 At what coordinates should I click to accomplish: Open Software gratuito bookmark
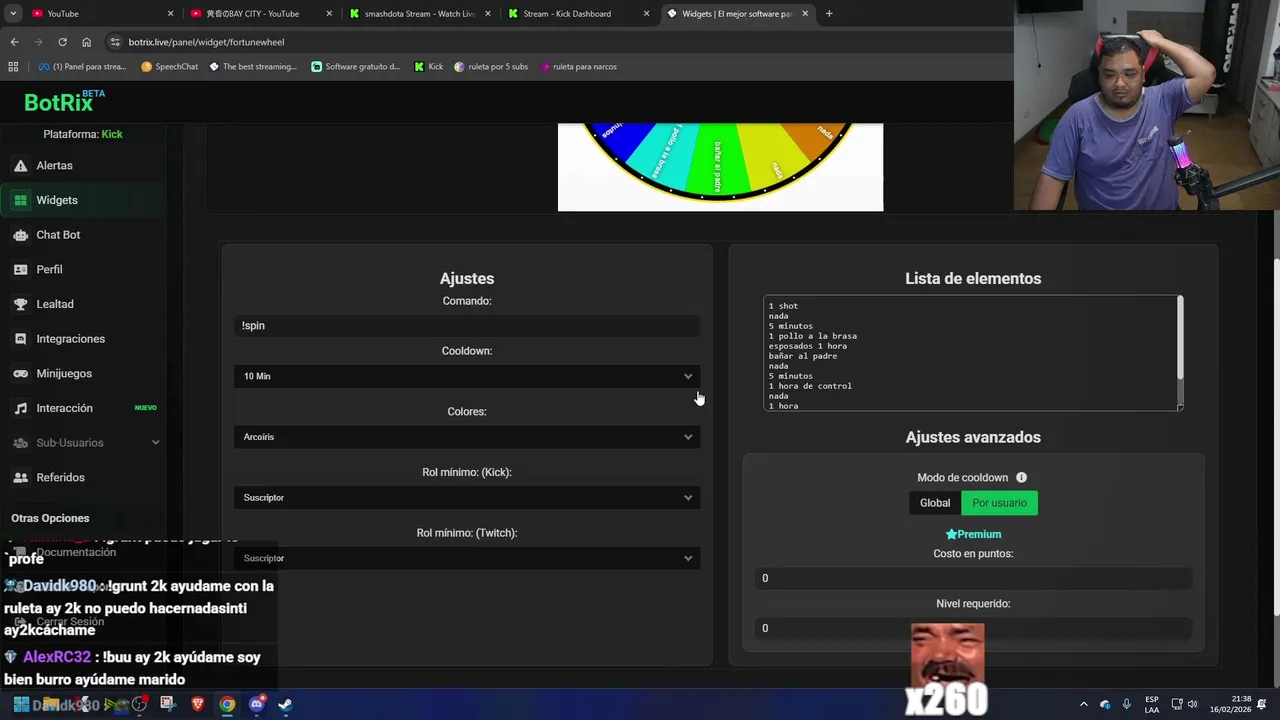pyautogui.click(x=355, y=67)
